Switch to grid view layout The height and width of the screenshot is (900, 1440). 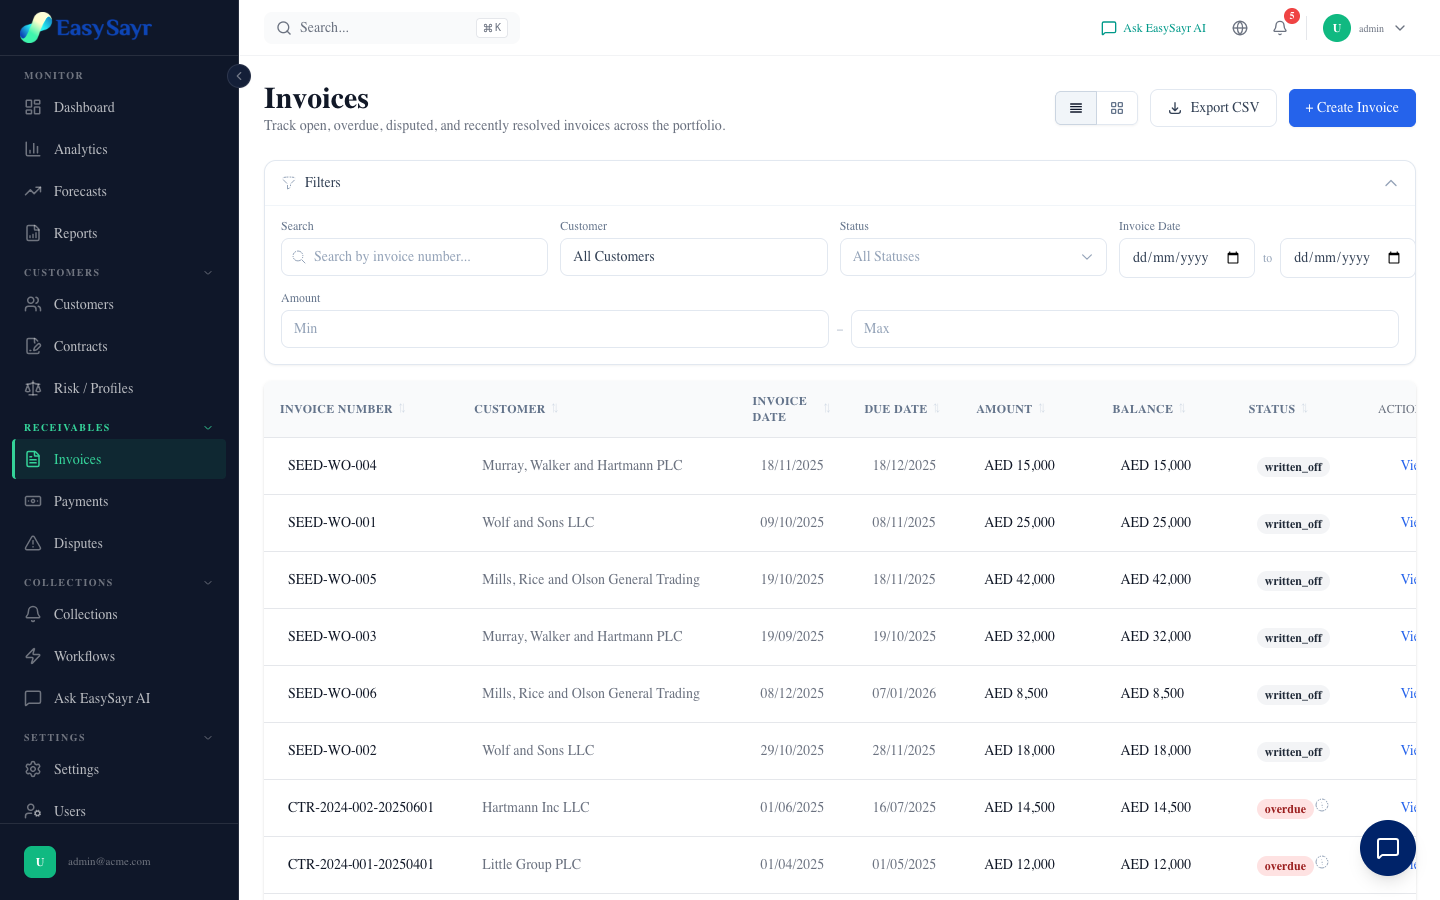[1117, 108]
